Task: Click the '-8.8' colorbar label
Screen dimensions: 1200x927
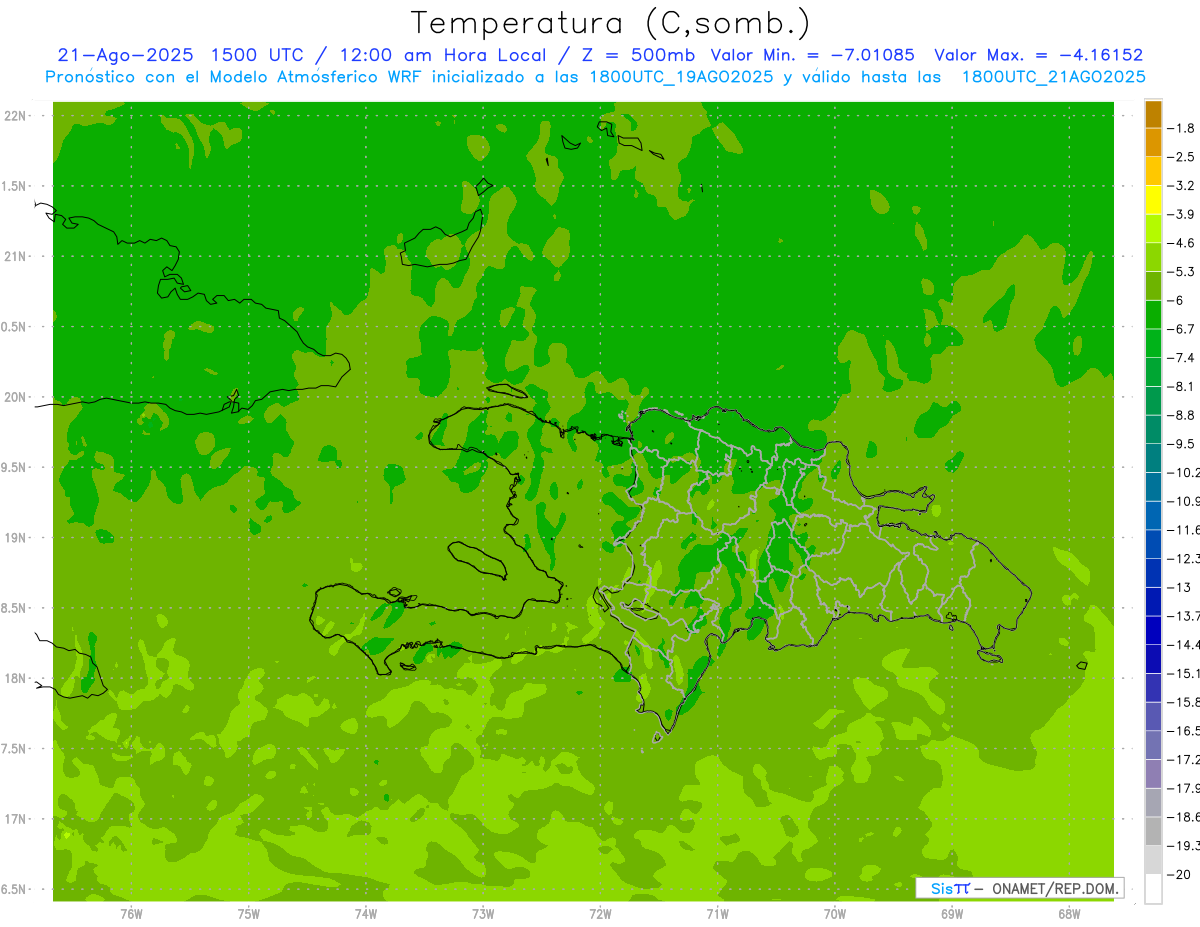Action: 1181,415
